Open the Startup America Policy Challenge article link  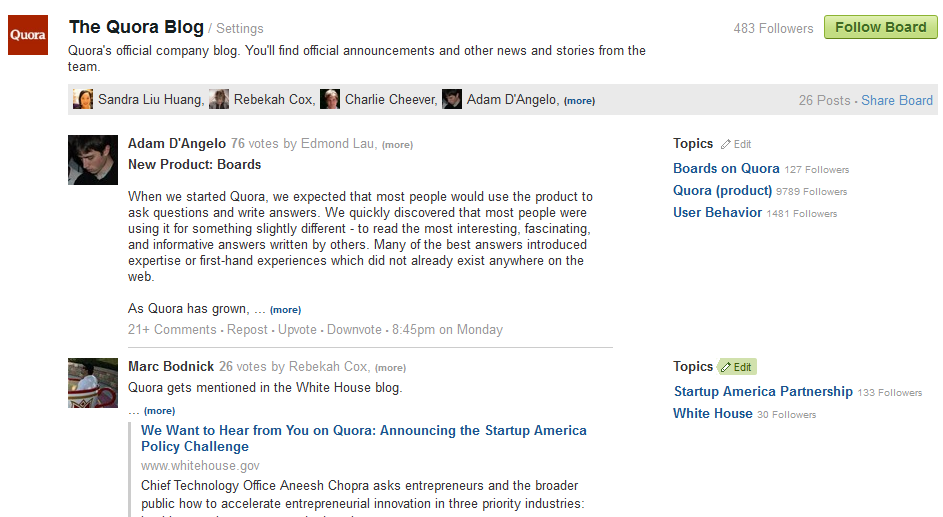coord(364,438)
